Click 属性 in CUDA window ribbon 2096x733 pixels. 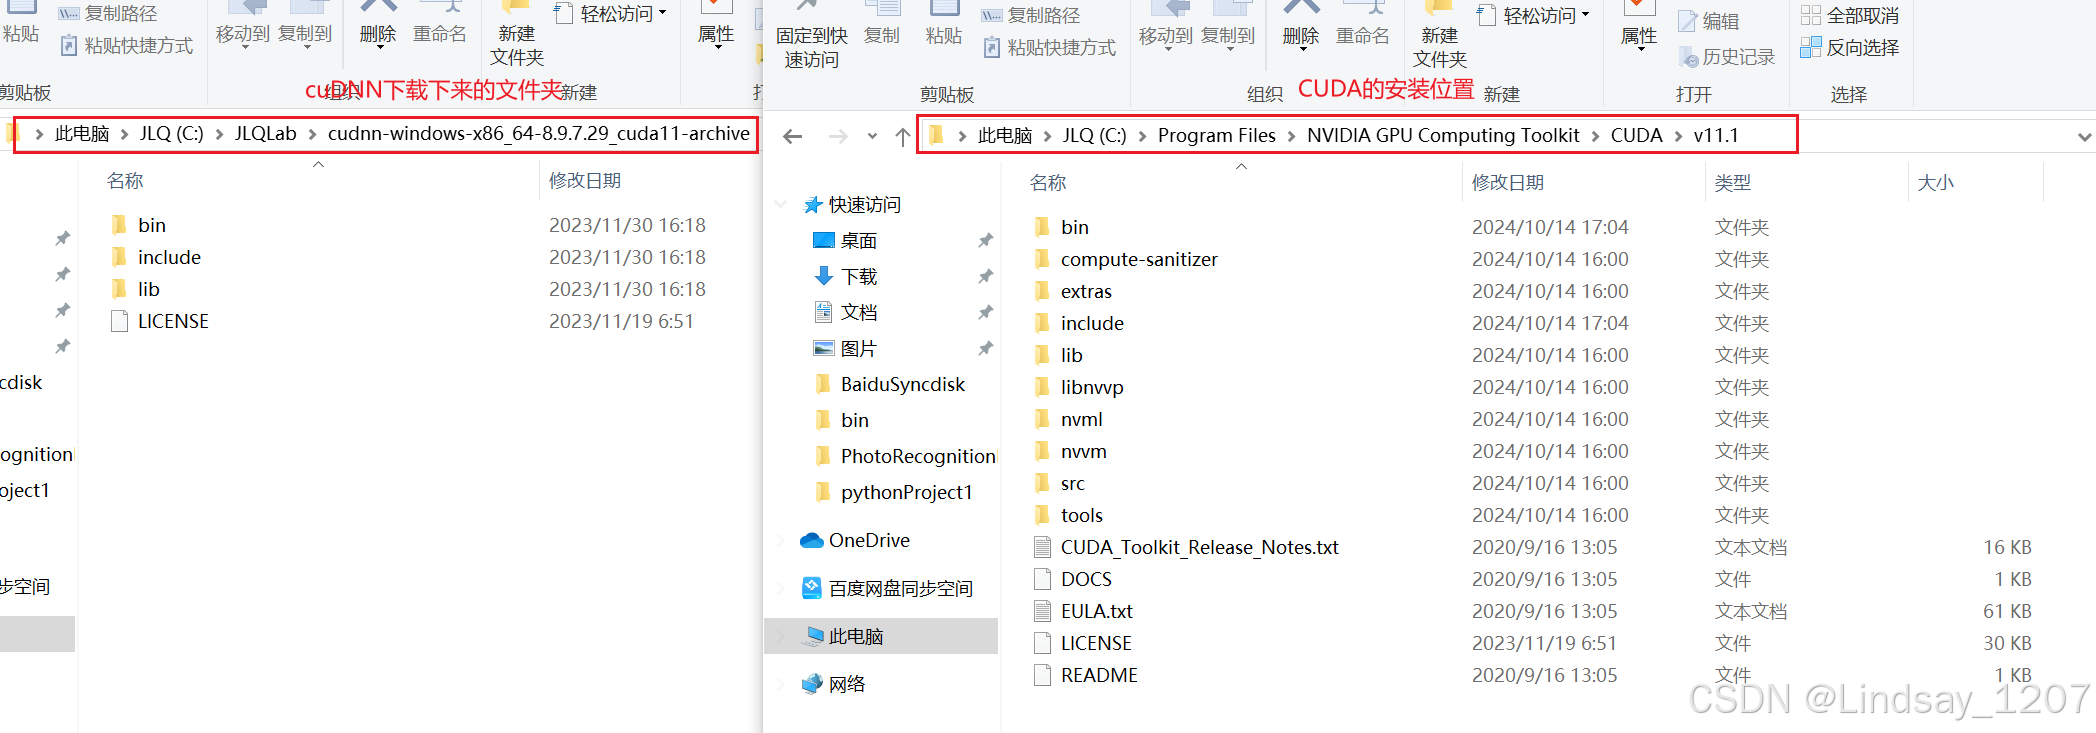[x=1639, y=26]
